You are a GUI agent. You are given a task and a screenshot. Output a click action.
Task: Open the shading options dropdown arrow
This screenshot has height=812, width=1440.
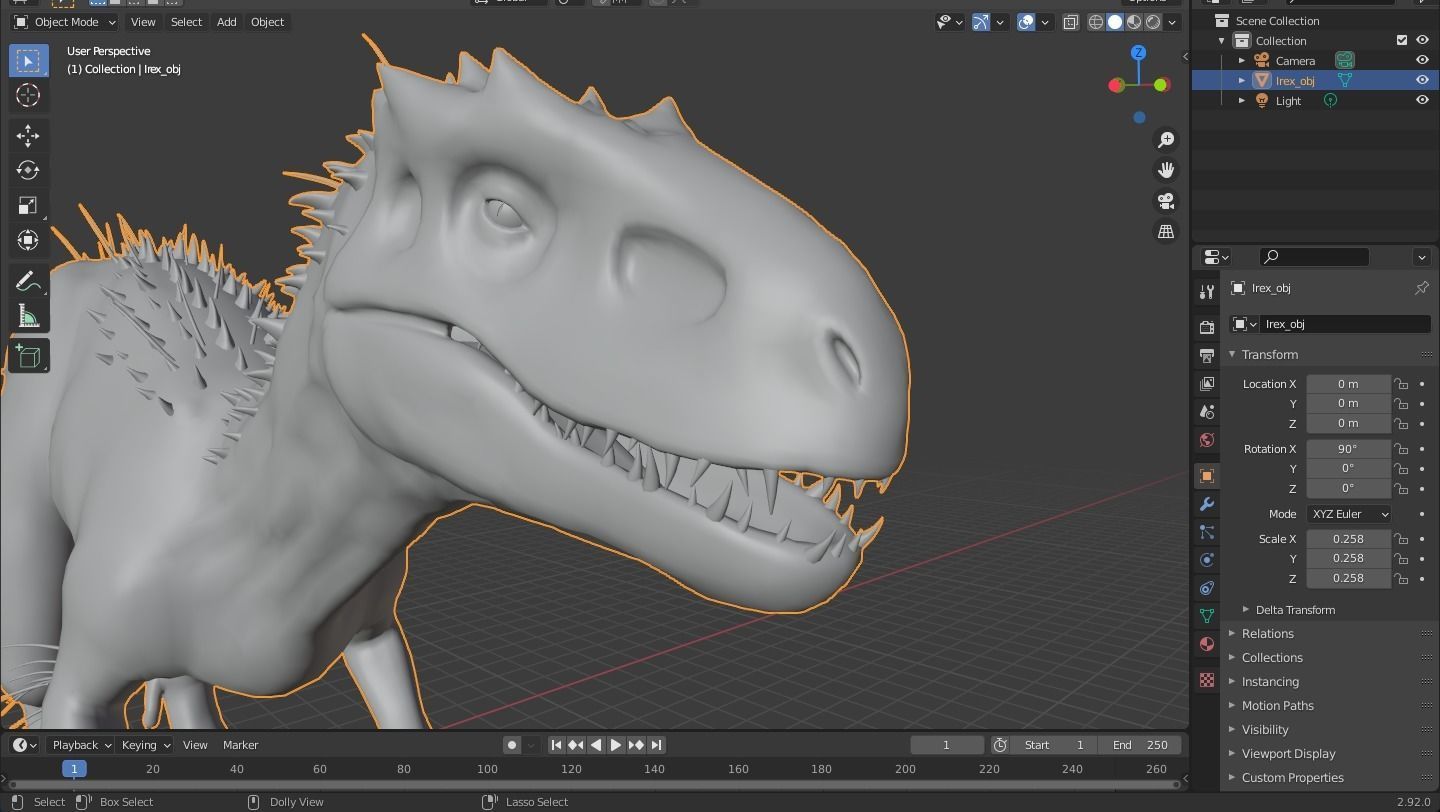[x=1172, y=22]
